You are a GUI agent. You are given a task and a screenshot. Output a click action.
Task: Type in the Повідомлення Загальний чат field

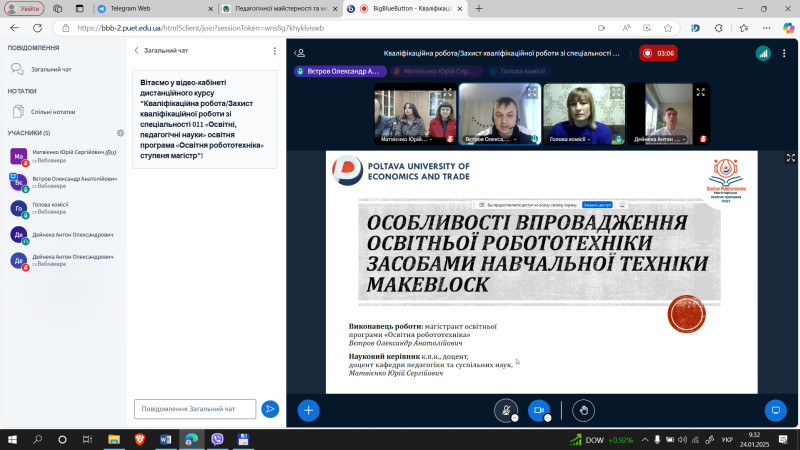[195, 409]
